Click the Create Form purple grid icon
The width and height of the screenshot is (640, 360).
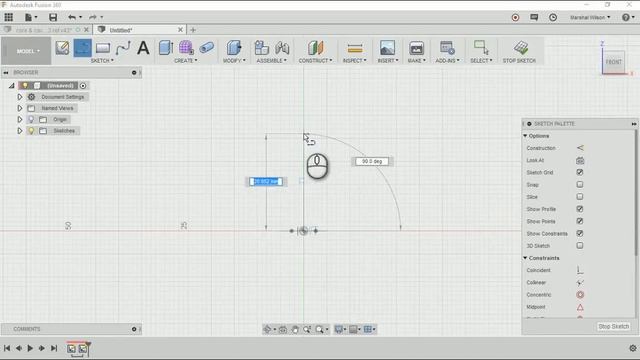tap(186, 48)
